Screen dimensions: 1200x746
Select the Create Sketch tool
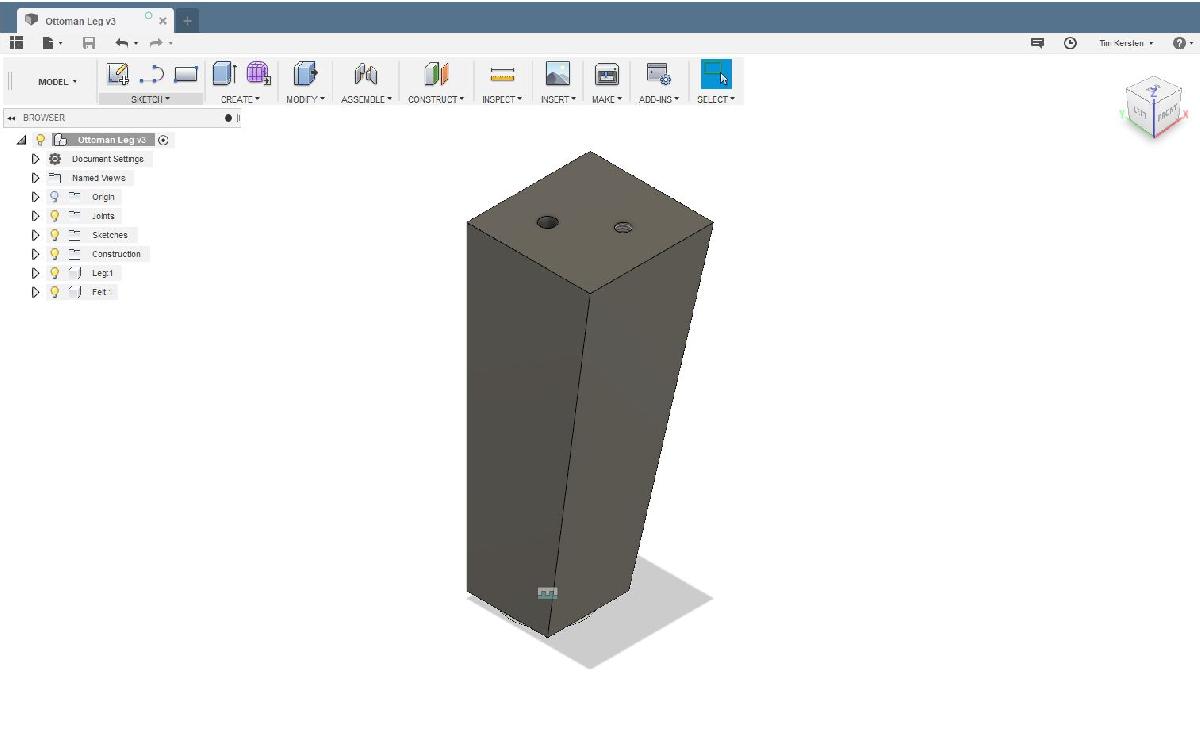(118, 74)
